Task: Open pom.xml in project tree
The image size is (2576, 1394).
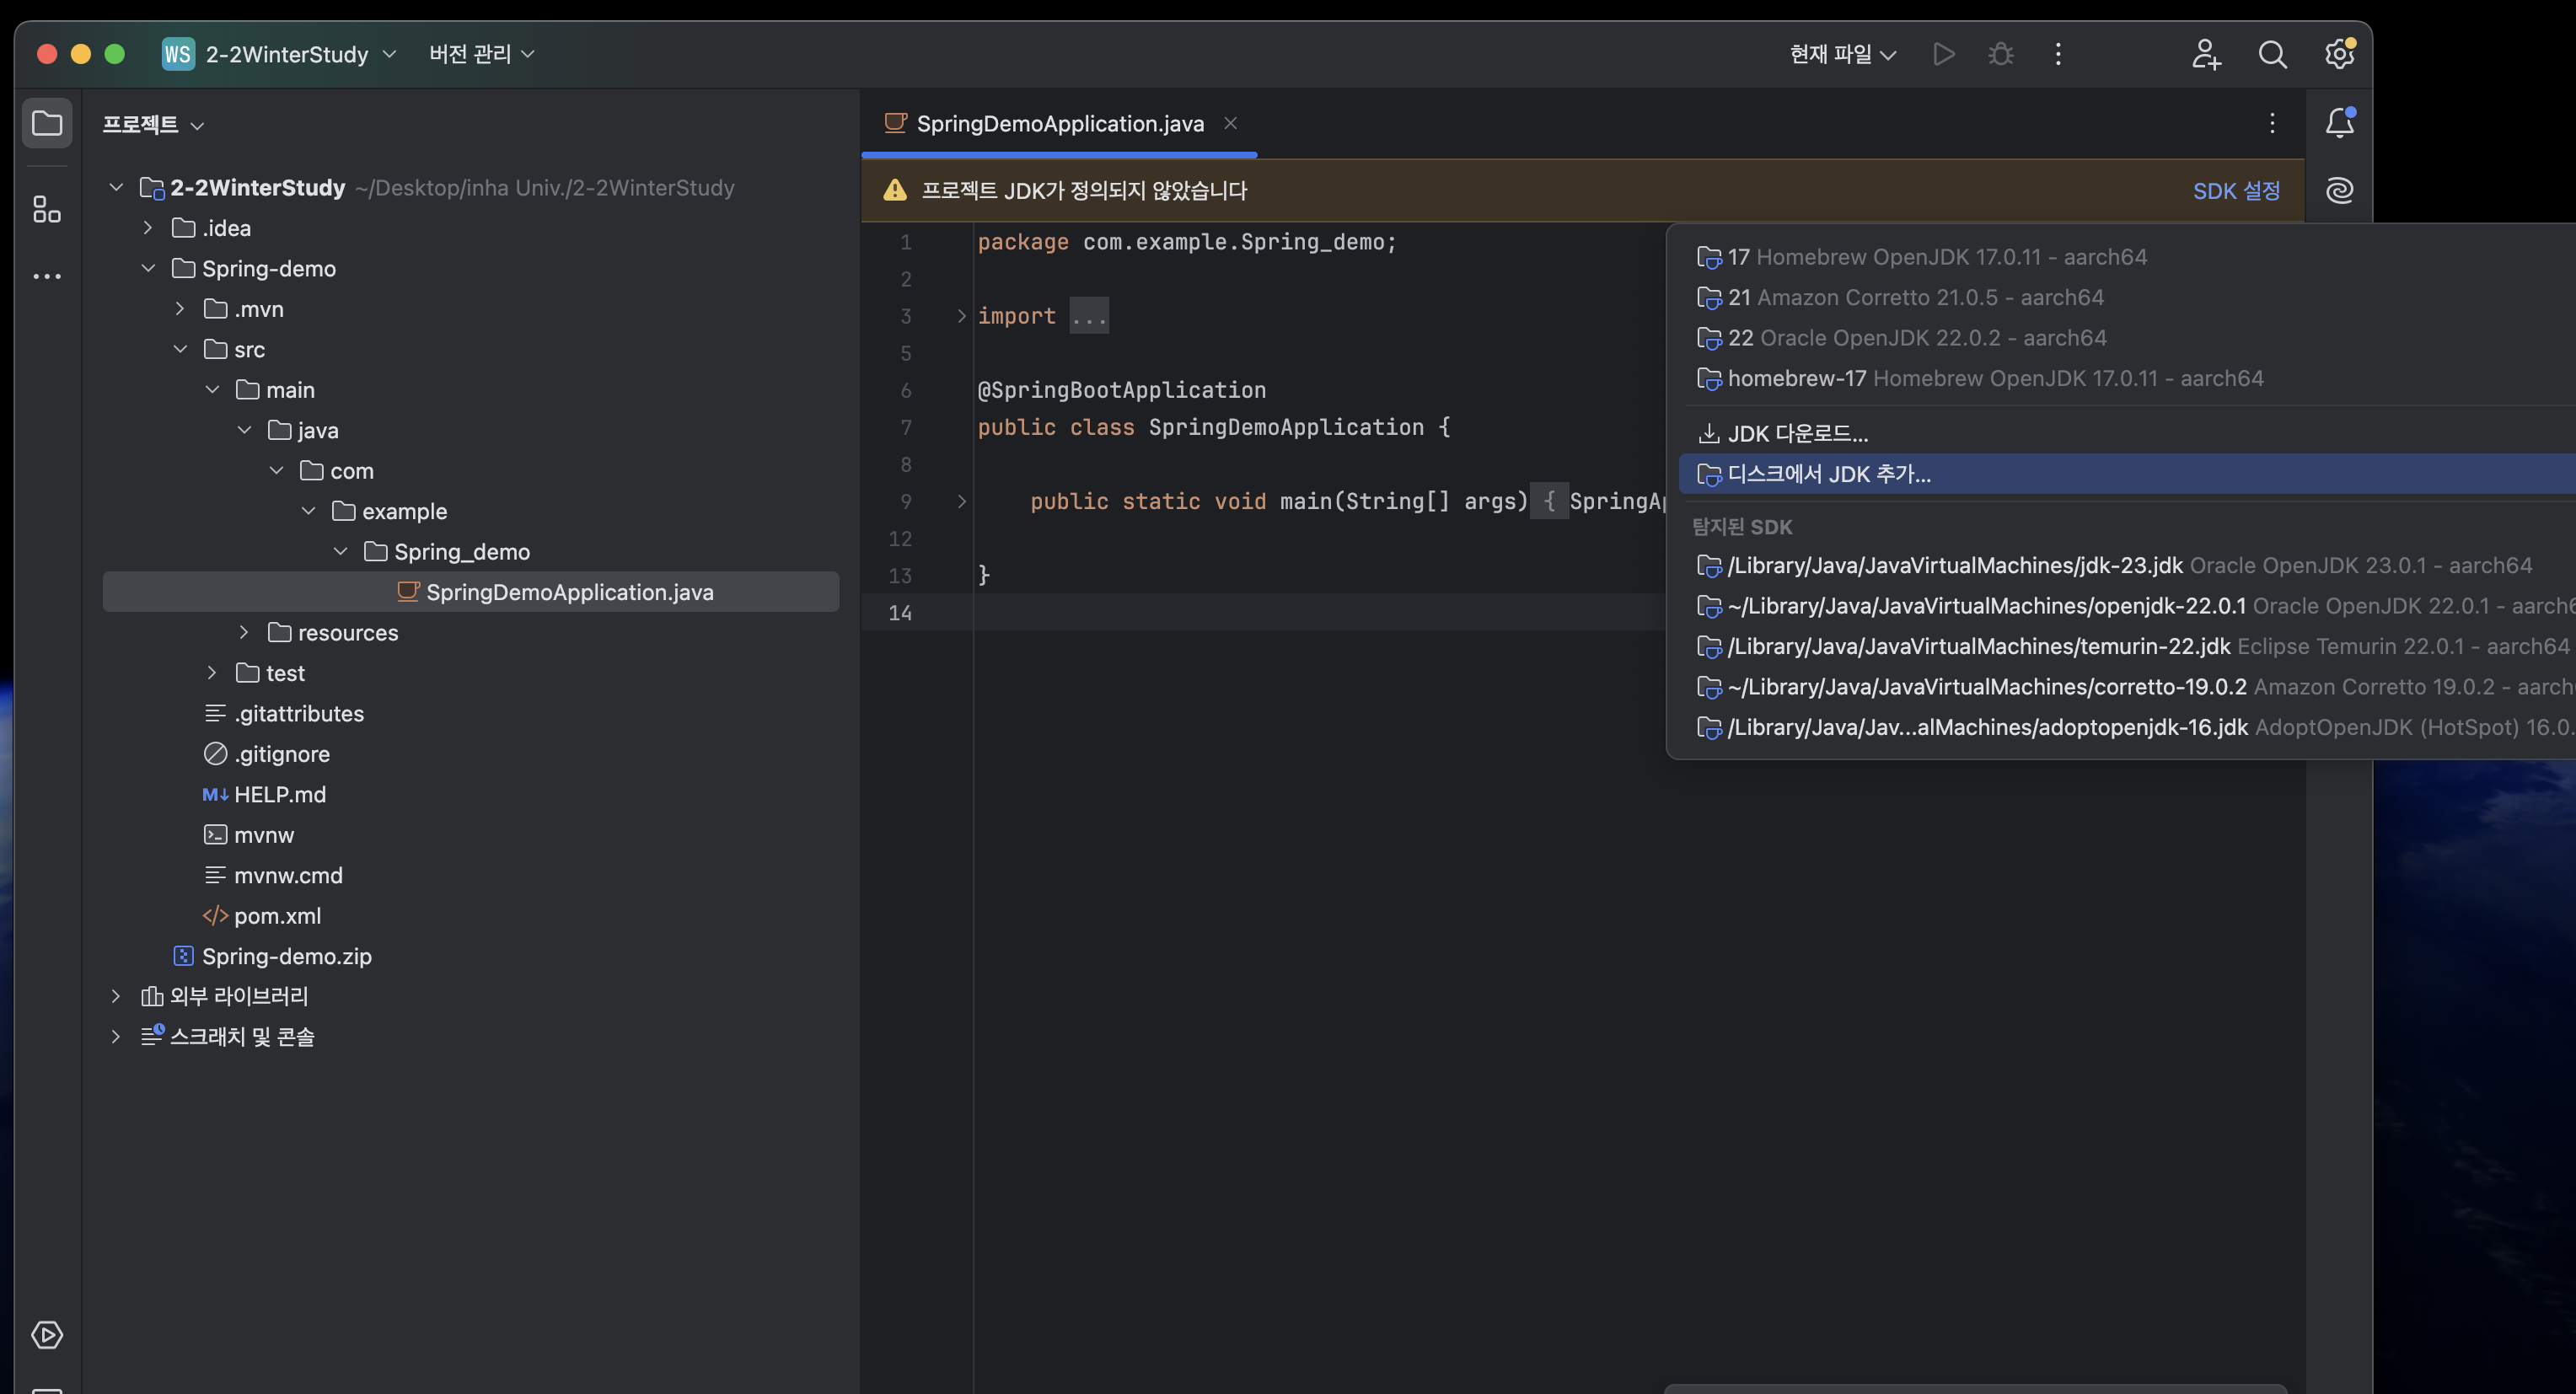Action: [x=277, y=915]
